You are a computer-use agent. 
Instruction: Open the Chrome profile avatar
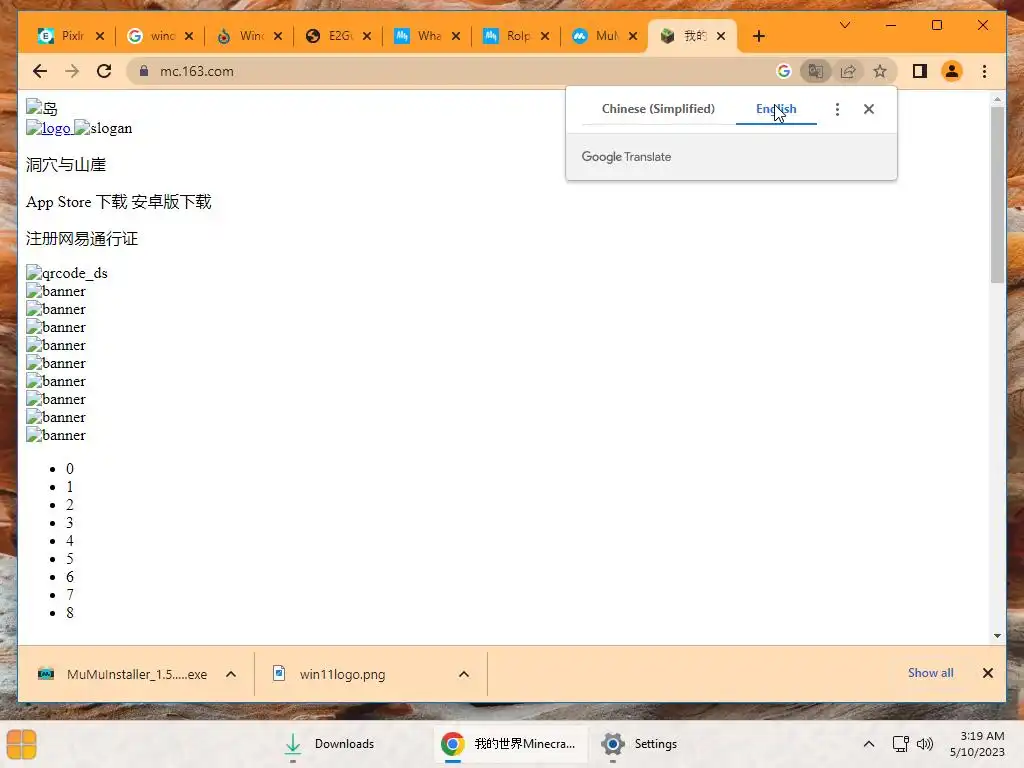tap(952, 71)
